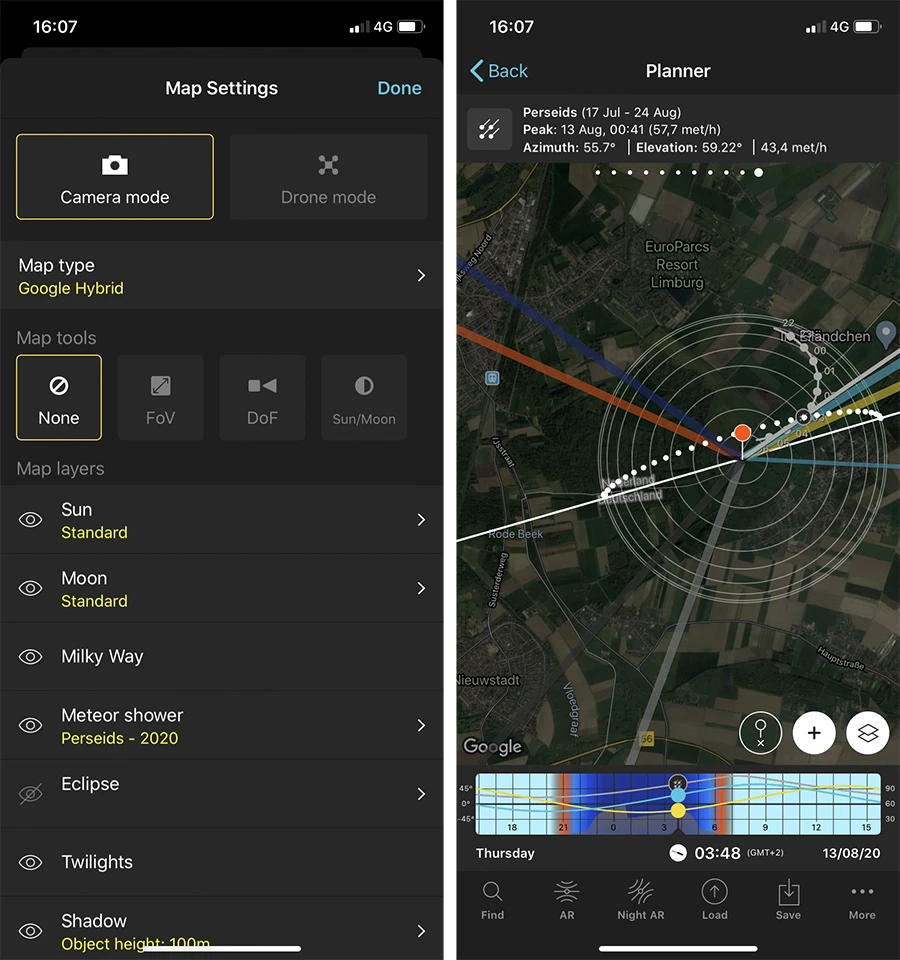Tap the Thursday day label
This screenshot has width=900, height=960.
pos(505,853)
